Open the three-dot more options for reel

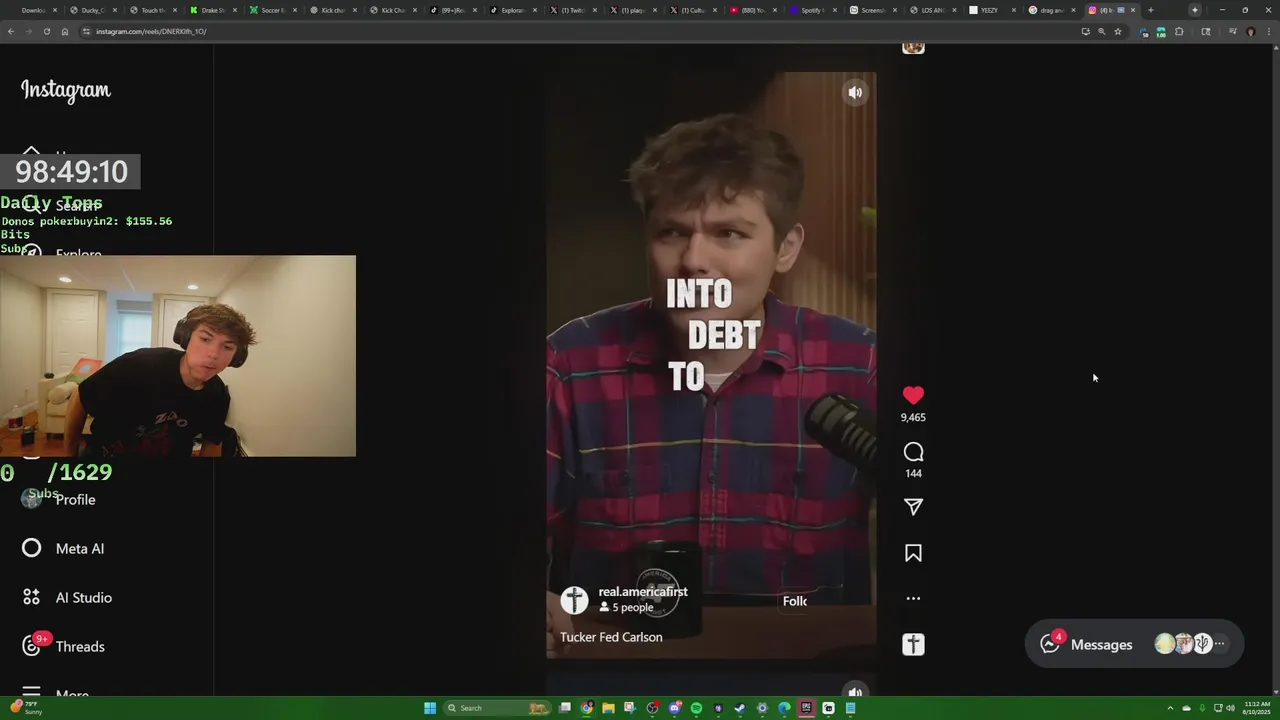pyautogui.click(x=913, y=598)
